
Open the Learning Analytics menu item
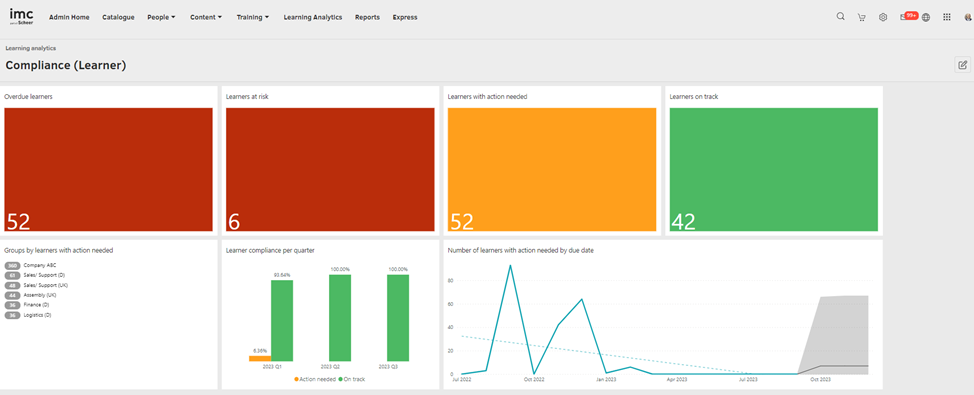(x=312, y=17)
